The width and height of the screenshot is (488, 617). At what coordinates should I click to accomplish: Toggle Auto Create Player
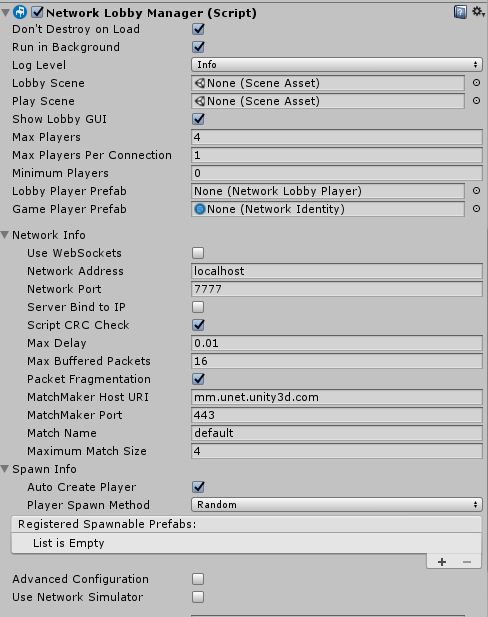[198, 487]
